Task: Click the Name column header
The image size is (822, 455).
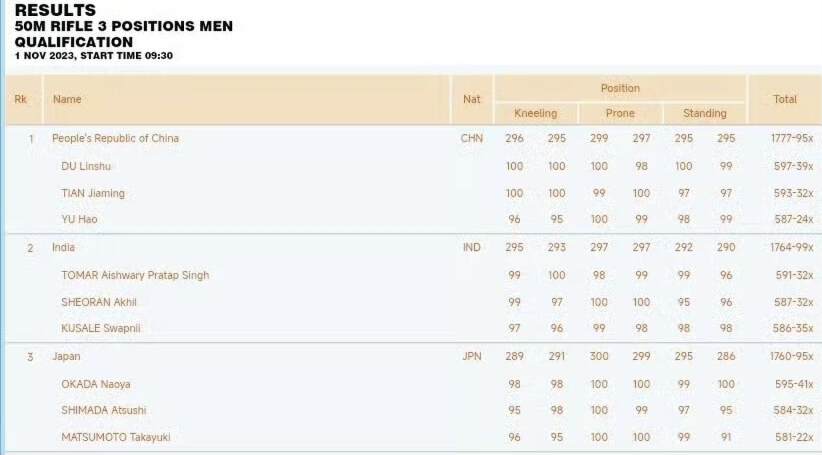Action: point(67,99)
